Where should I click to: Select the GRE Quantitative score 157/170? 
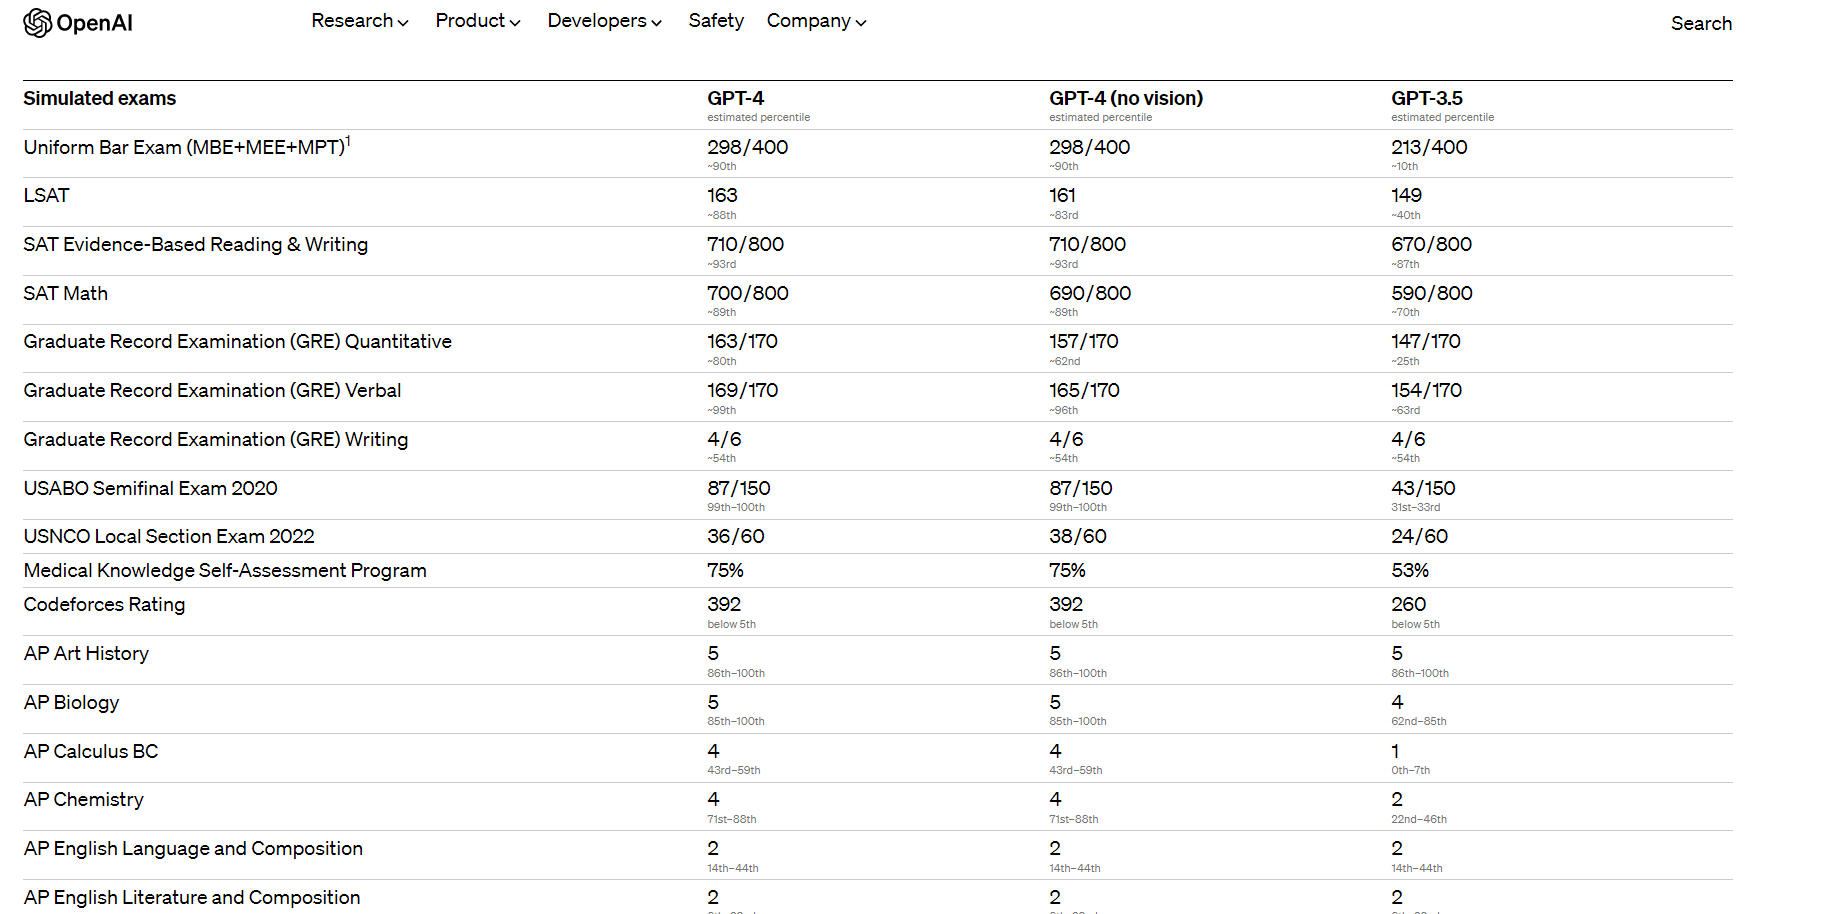[1084, 341]
